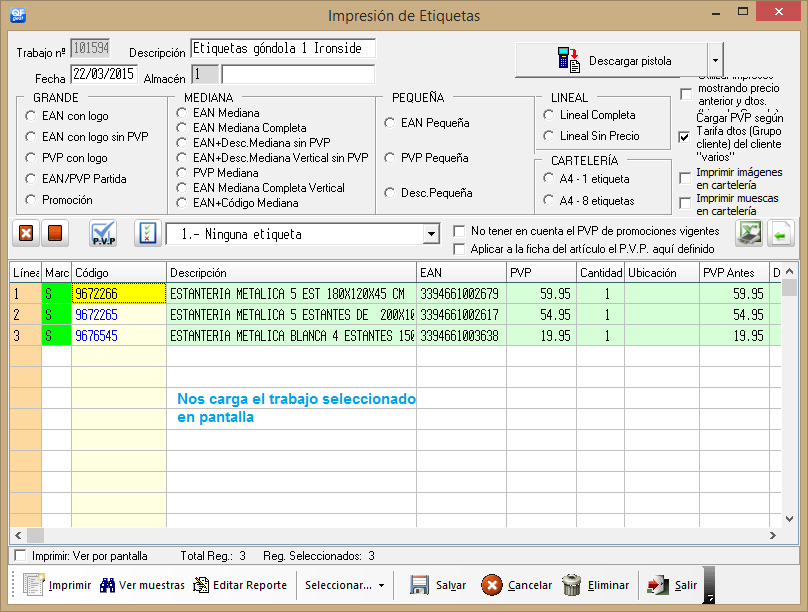Click the Imprimir printer icon
The height and width of the screenshot is (612, 808).
[33, 585]
